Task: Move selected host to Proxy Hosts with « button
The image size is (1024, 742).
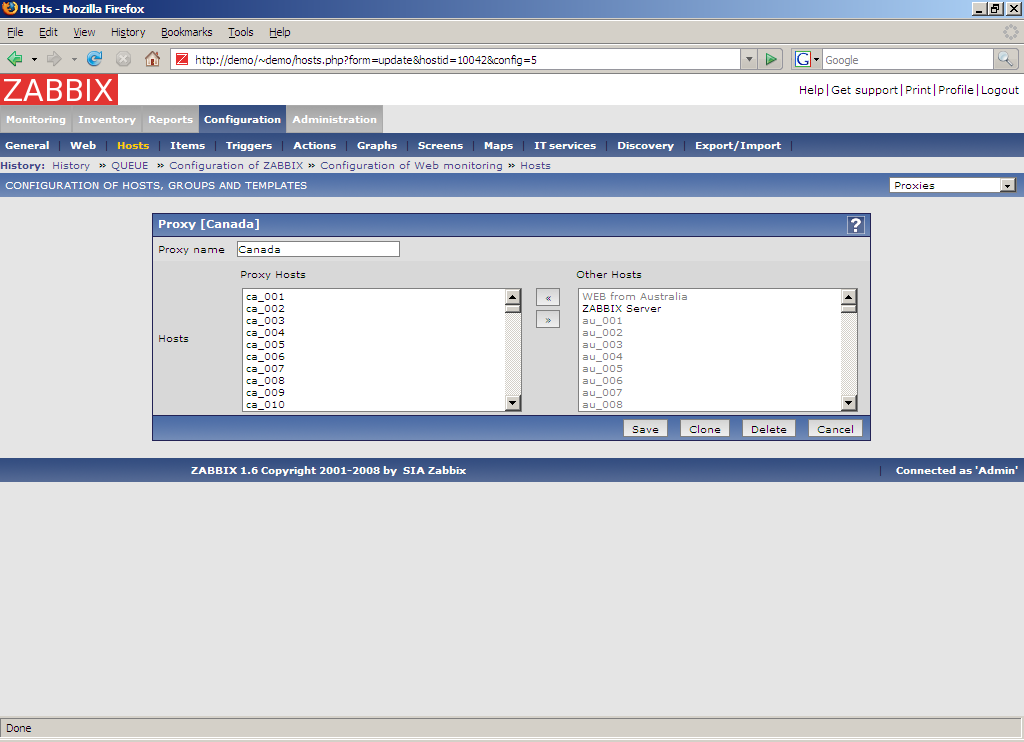Action: pyautogui.click(x=548, y=298)
